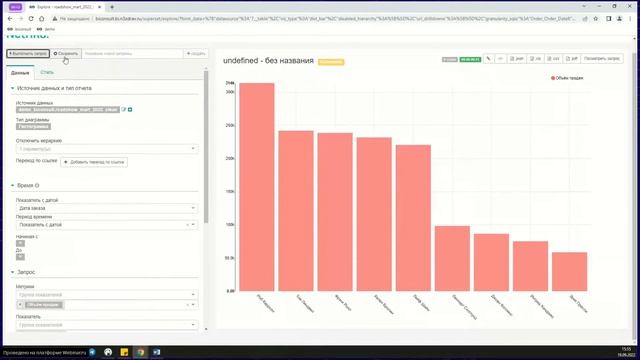This screenshot has height=360, width=640.
Task: Open Chrome from the taskbar
Action: (140, 352)
